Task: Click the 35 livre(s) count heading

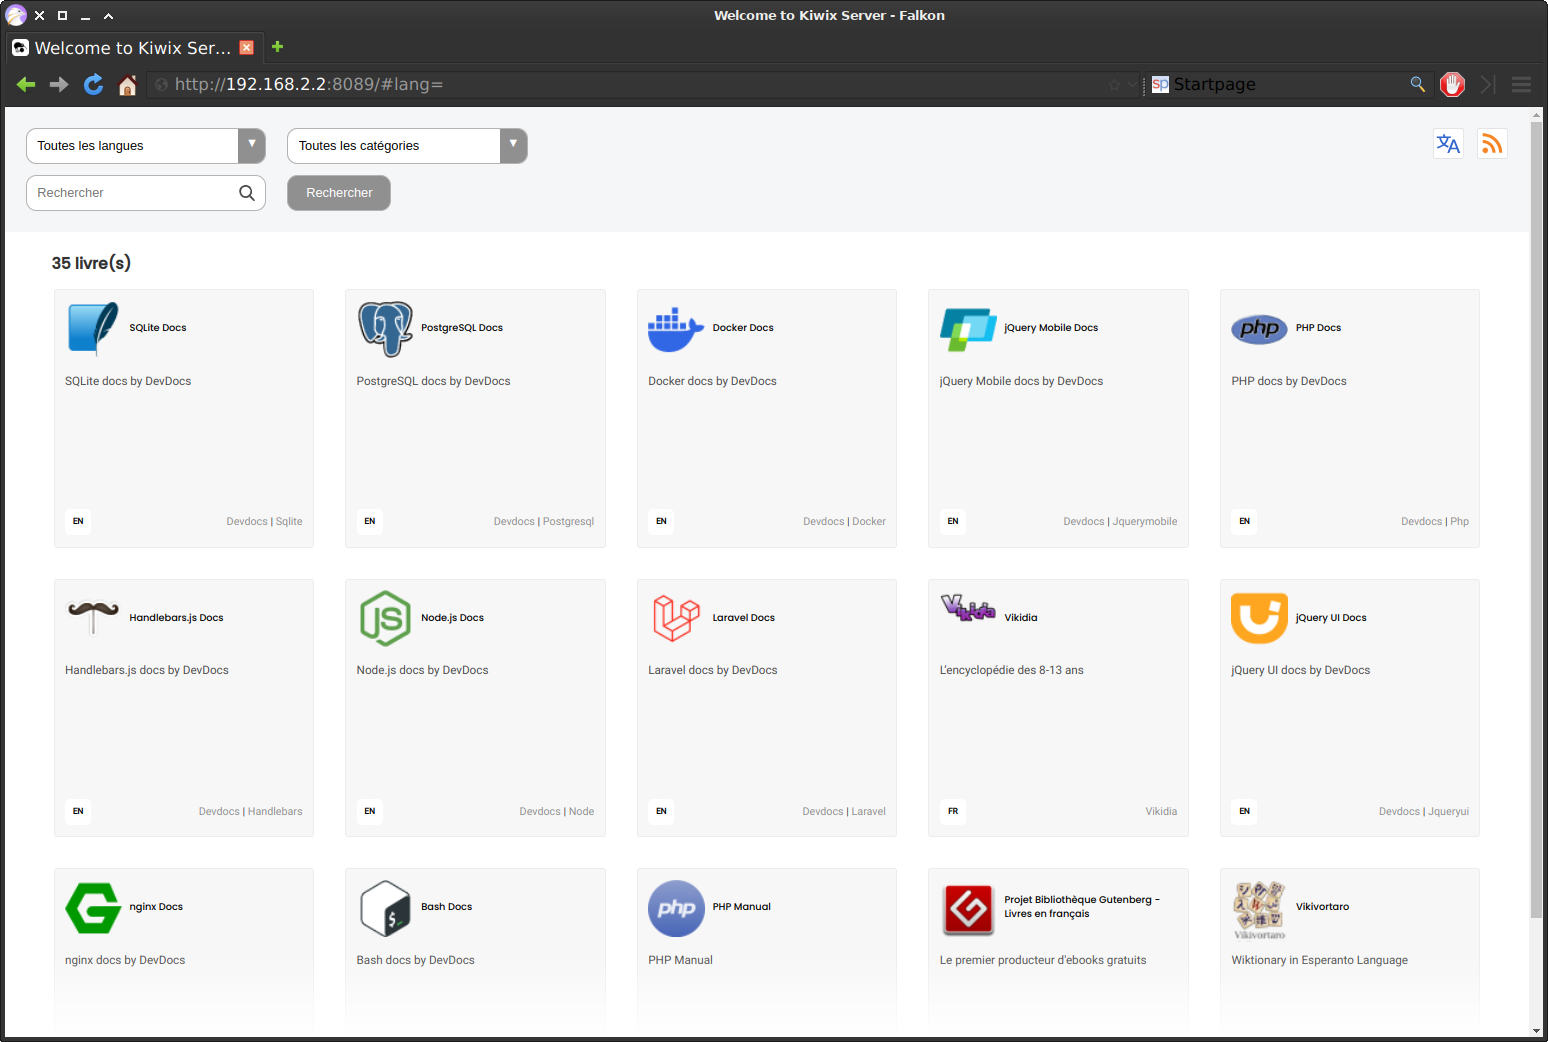Action: (x=91, y=263)
